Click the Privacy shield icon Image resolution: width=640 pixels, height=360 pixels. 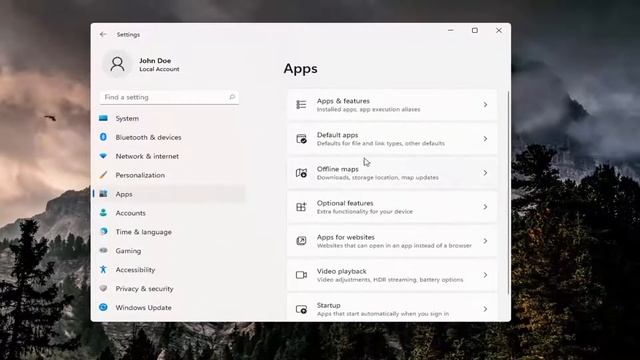coord(103,288)
